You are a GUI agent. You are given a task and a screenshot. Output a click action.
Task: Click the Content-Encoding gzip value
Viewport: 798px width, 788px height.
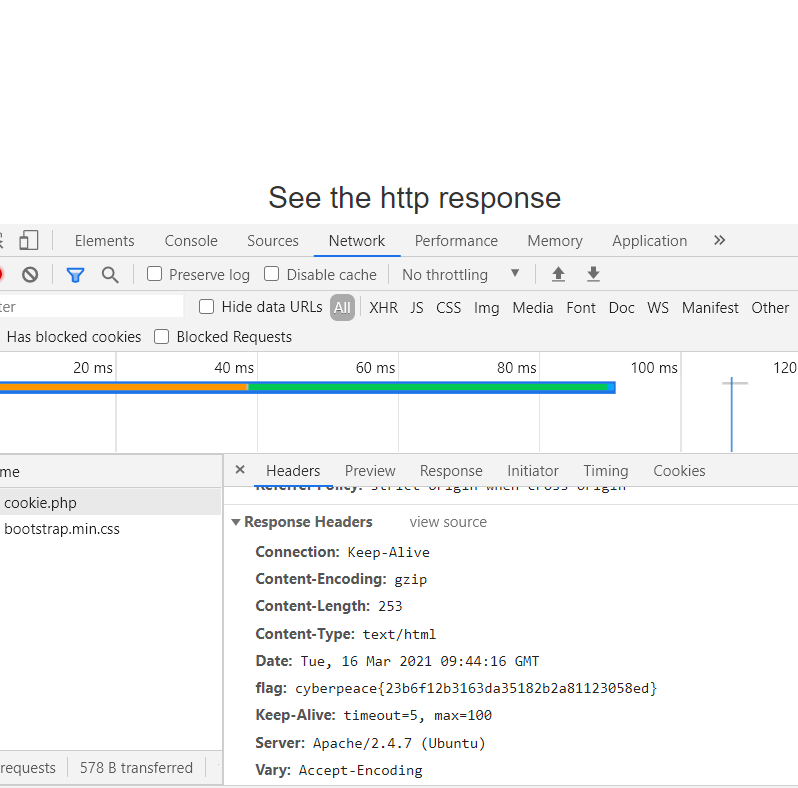pyautogui.click(x=410, y=579)
